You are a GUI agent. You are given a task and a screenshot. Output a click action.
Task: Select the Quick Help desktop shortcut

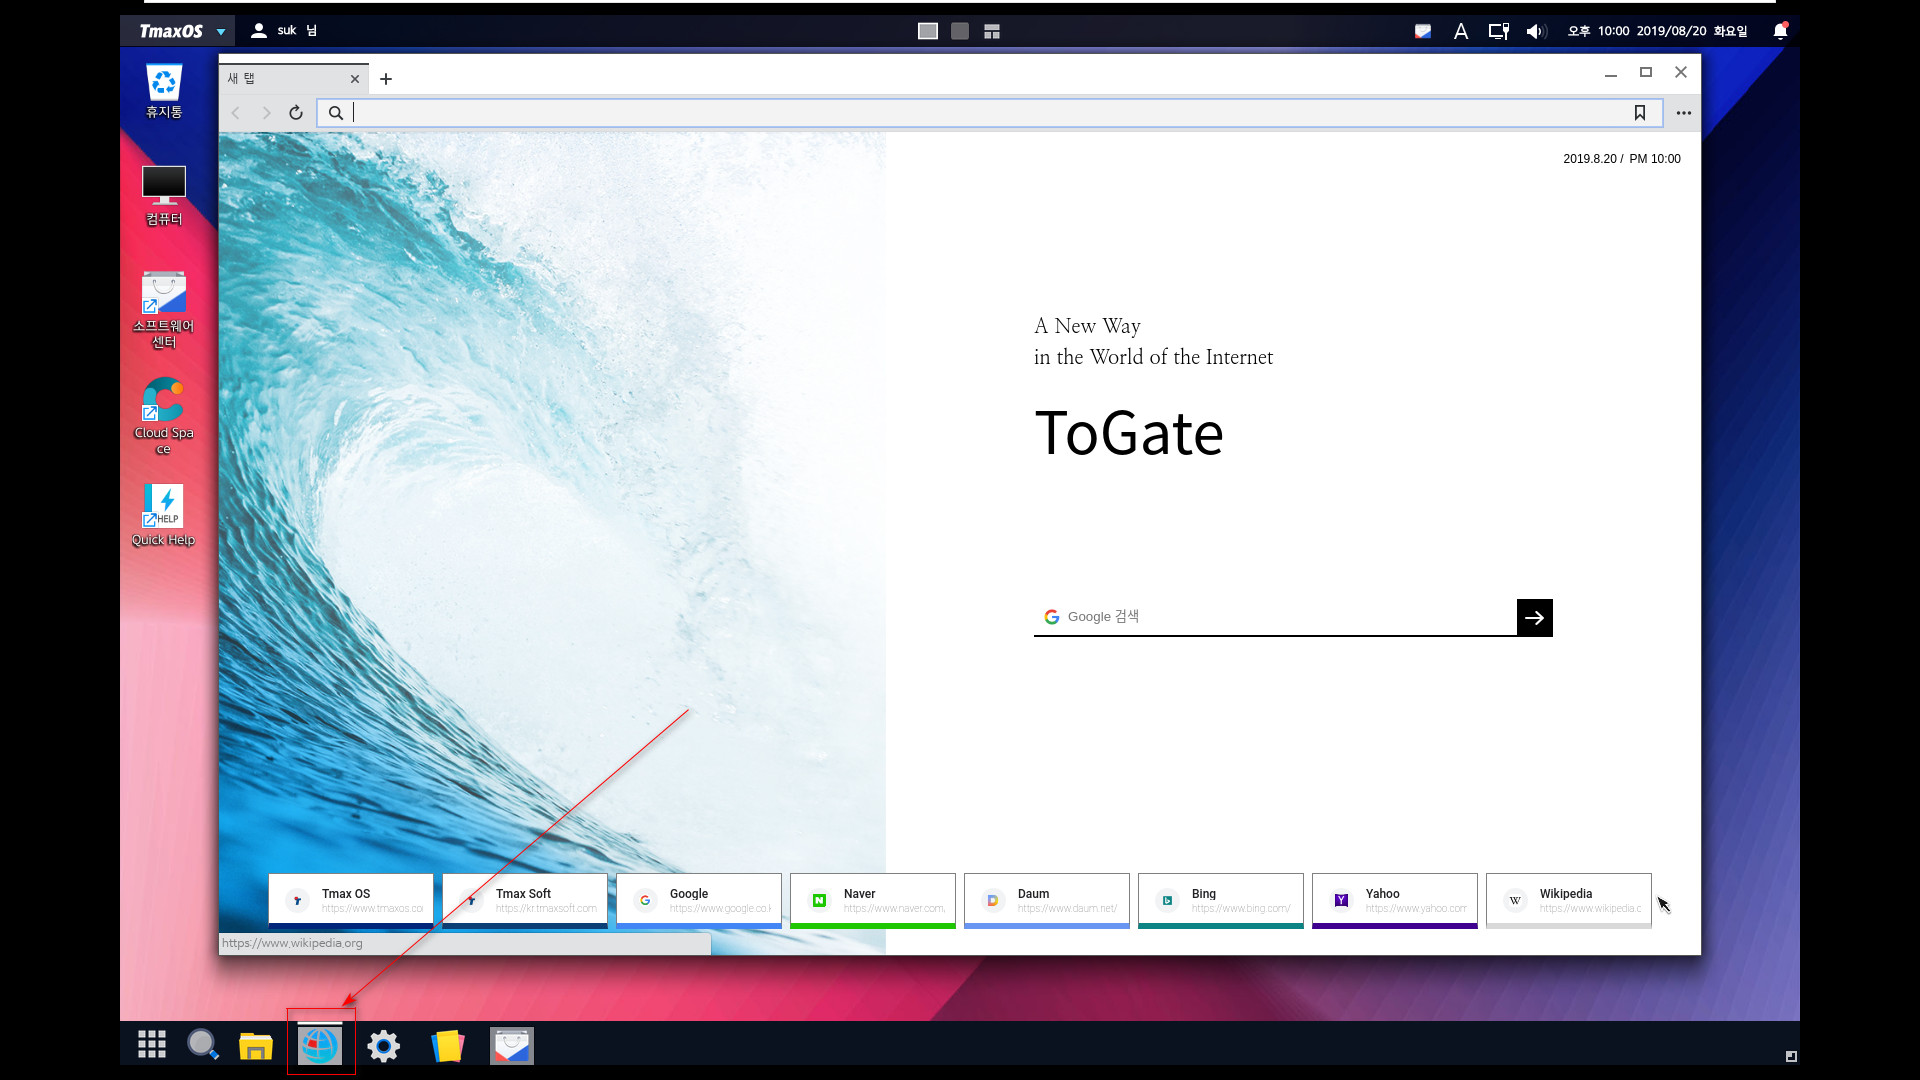coord(164,514)
